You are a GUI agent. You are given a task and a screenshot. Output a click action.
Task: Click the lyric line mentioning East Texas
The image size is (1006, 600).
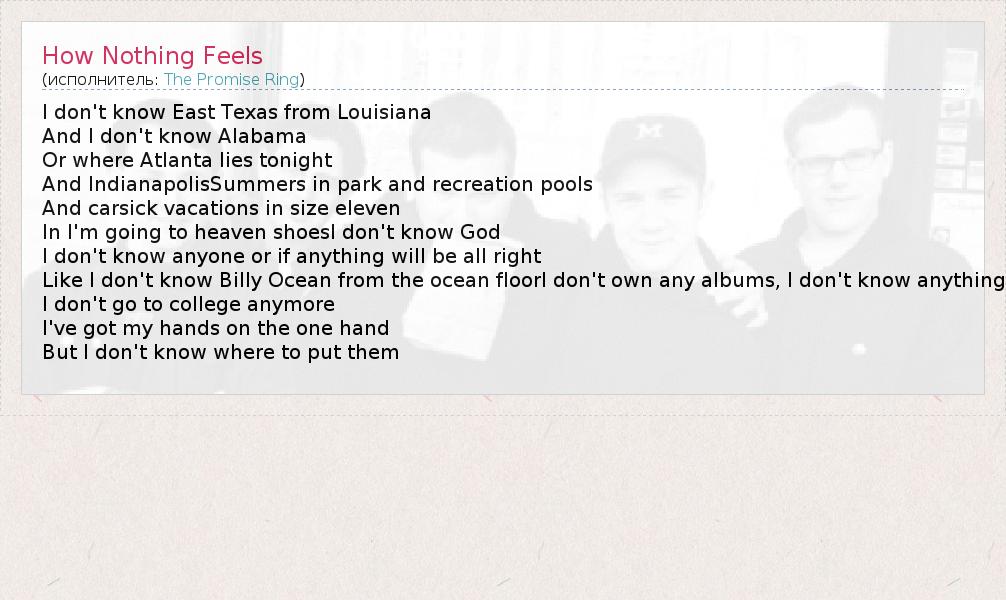point(236,112)
